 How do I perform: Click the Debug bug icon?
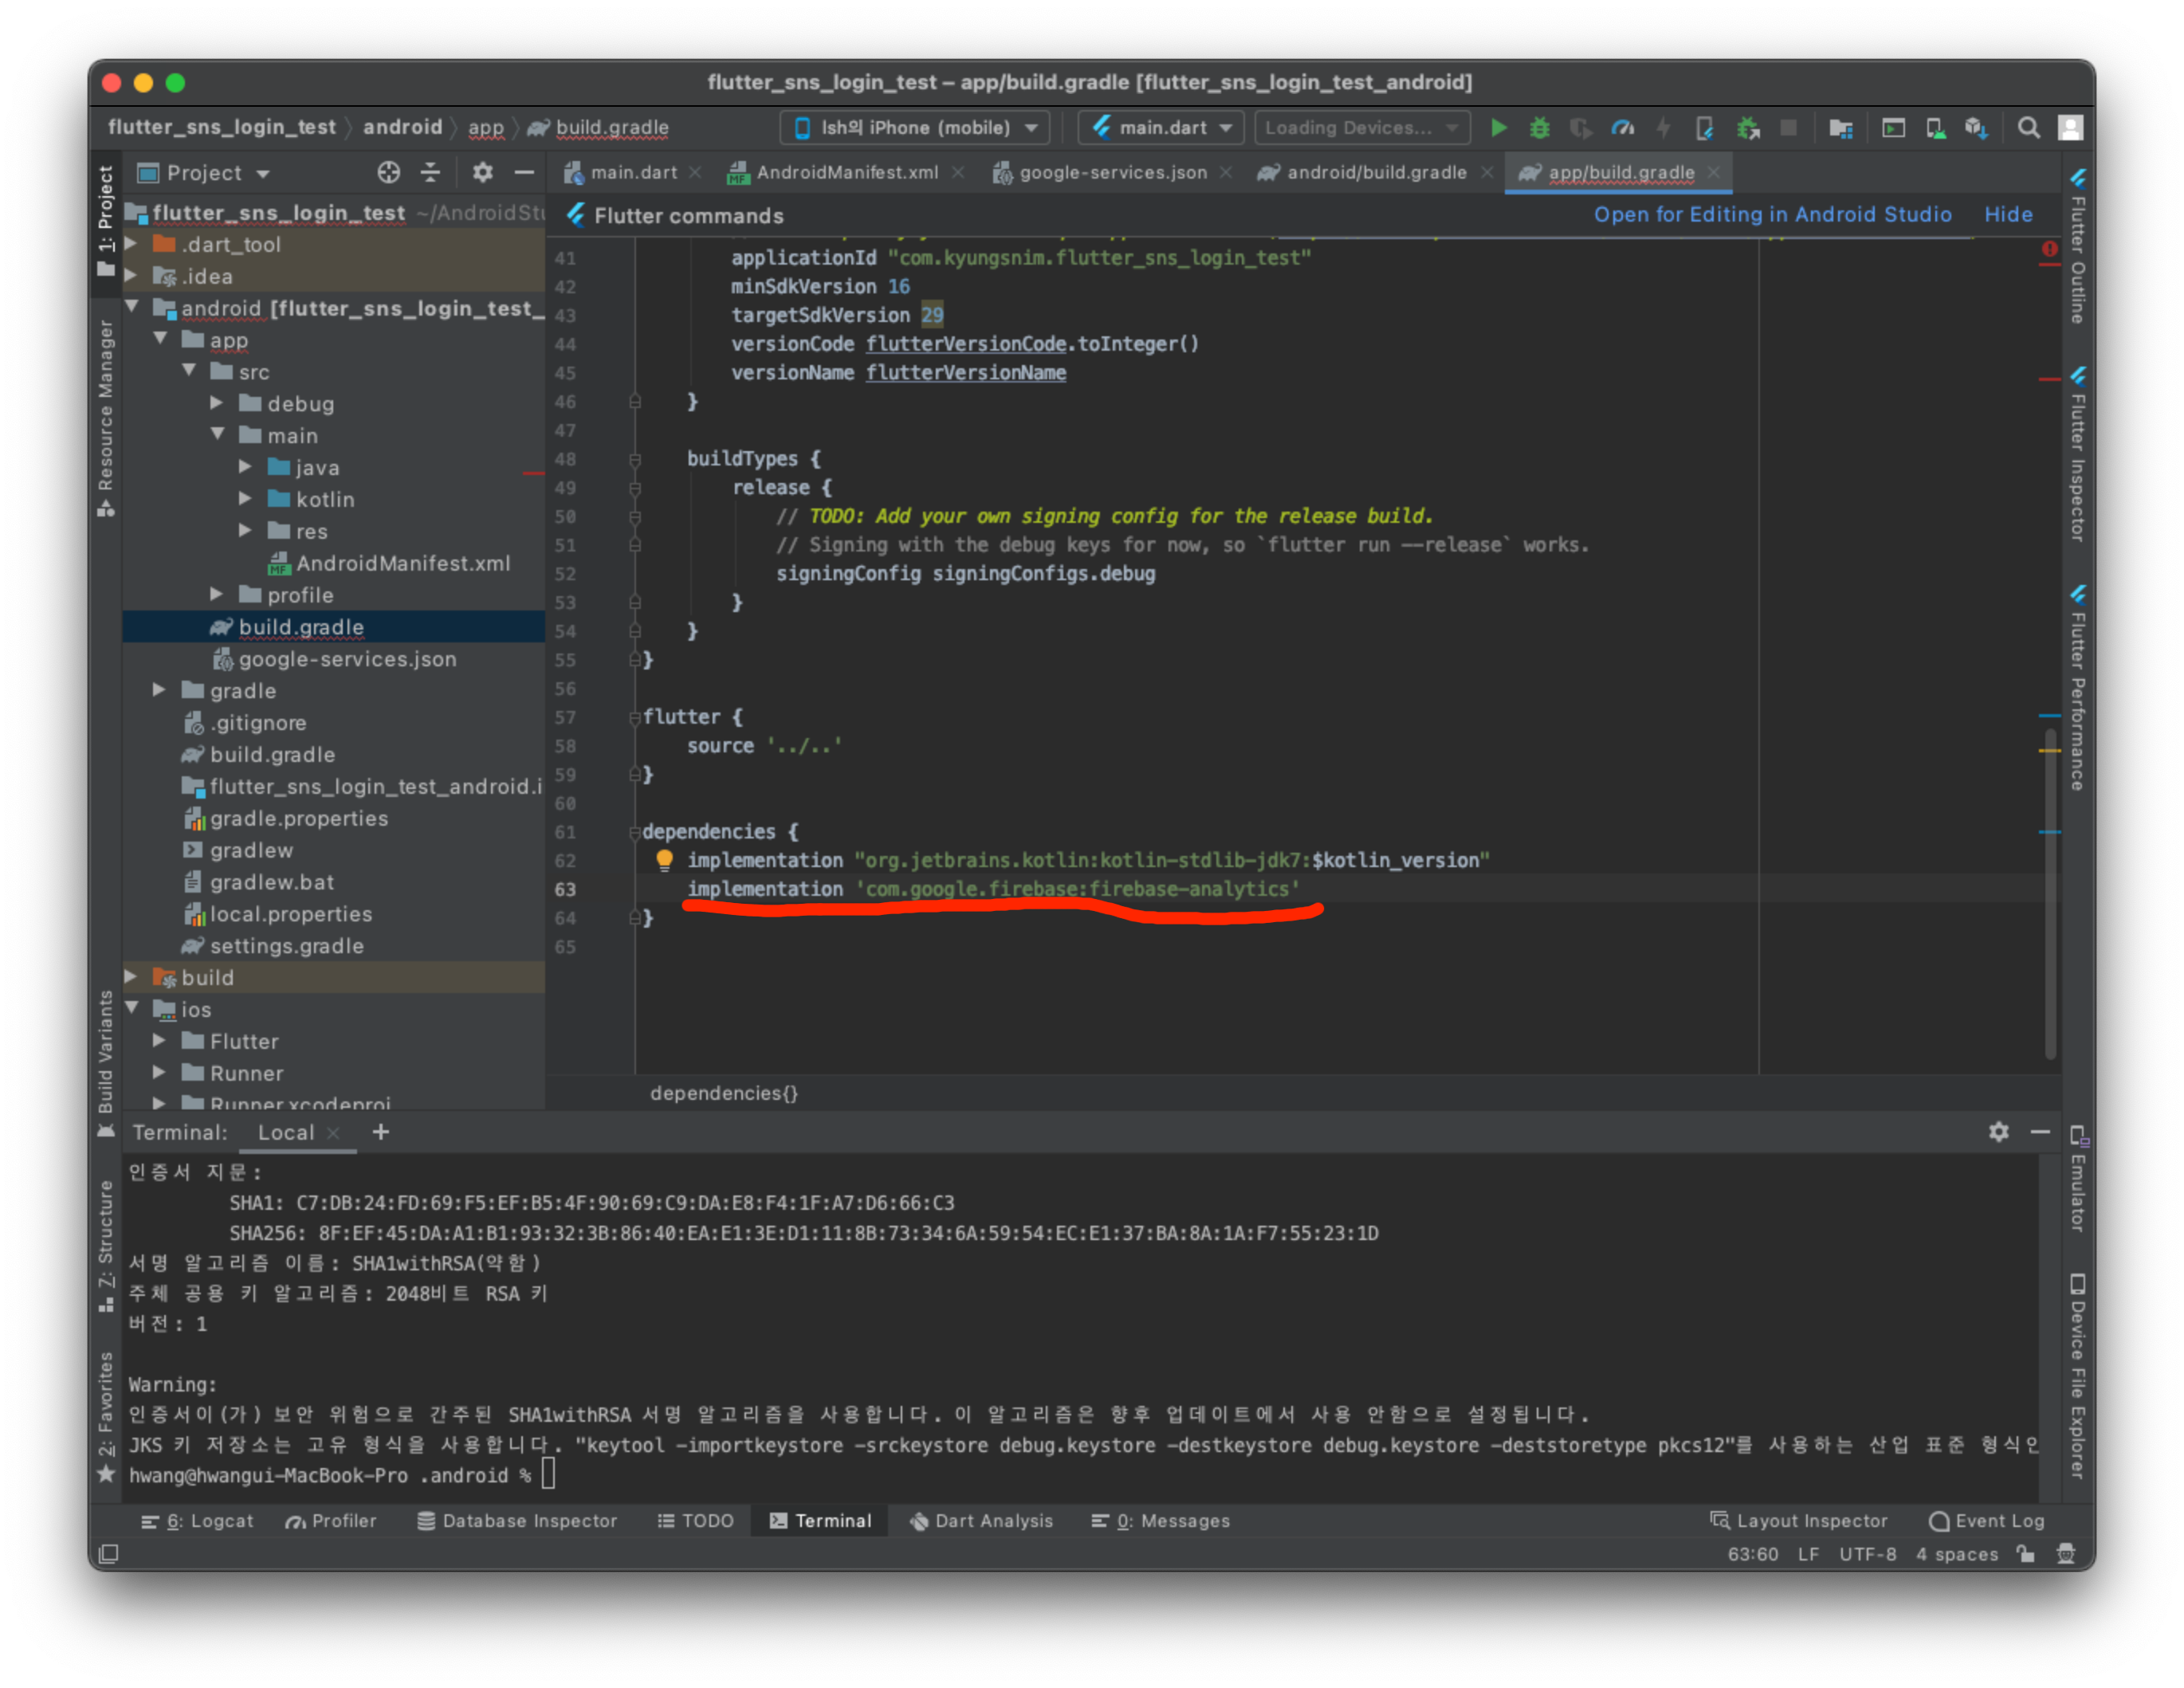tap(1539, 128)
